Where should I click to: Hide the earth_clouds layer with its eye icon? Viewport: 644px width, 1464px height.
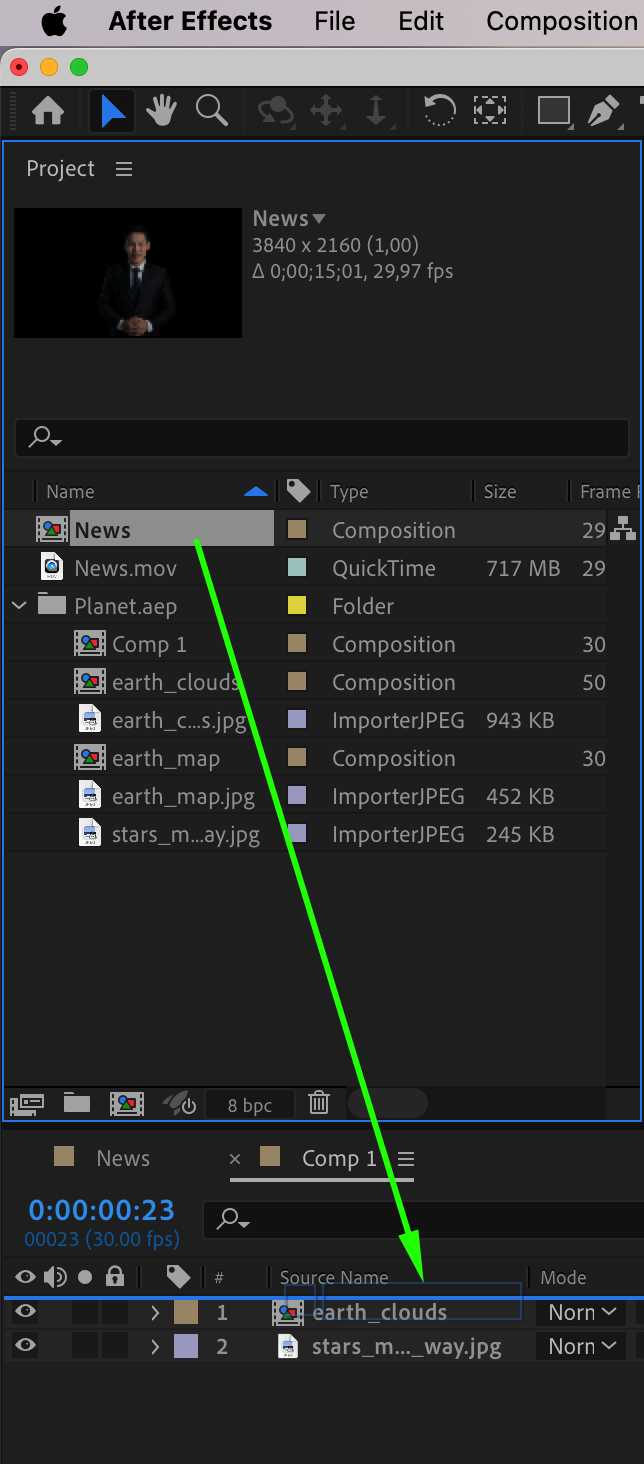coord(26,1312)
